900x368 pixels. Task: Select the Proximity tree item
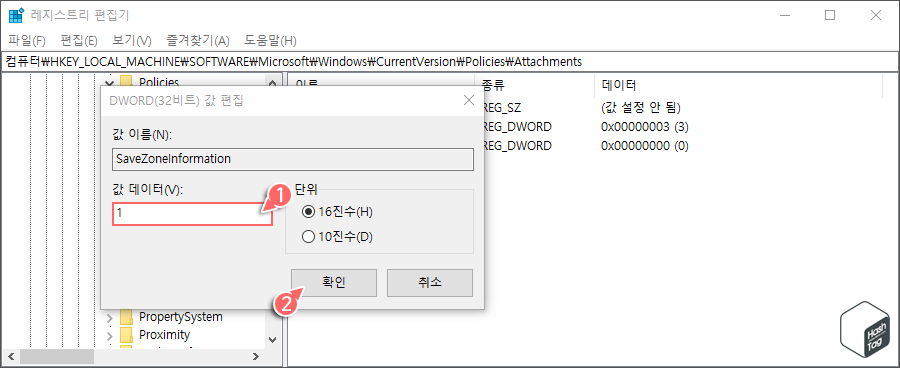pos(164,334)
